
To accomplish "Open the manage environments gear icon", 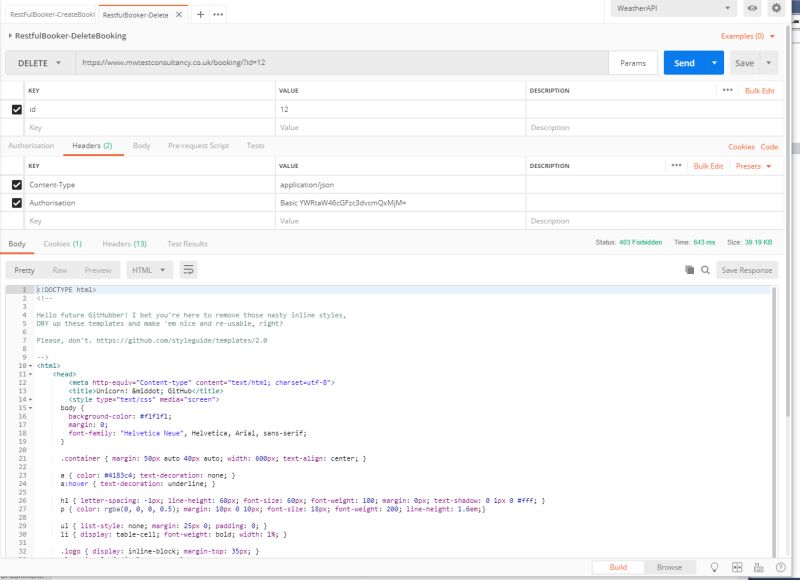I will pyautogui.click(x=776, y=8).
